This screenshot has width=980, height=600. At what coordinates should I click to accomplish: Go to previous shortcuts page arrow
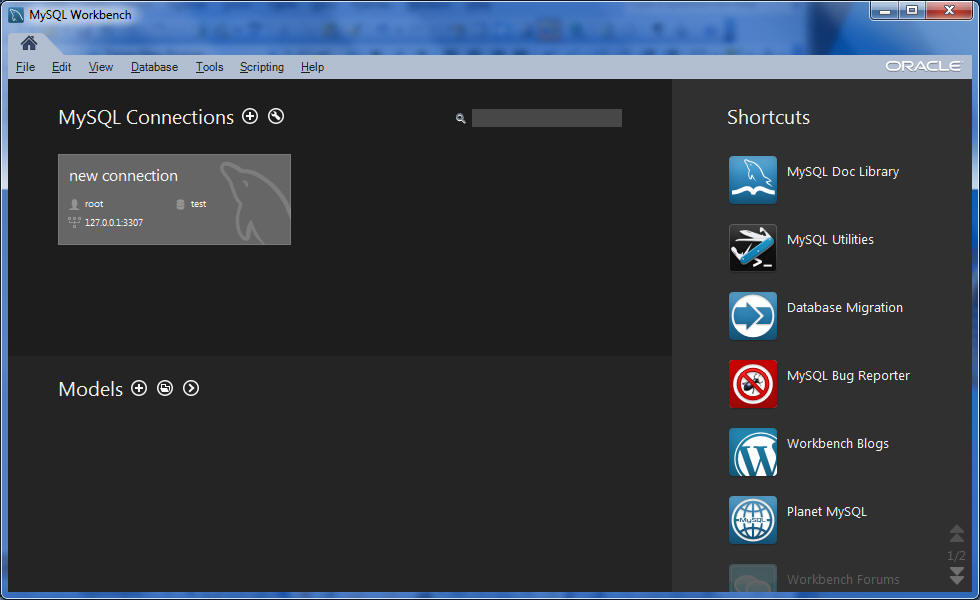(957, 533)
